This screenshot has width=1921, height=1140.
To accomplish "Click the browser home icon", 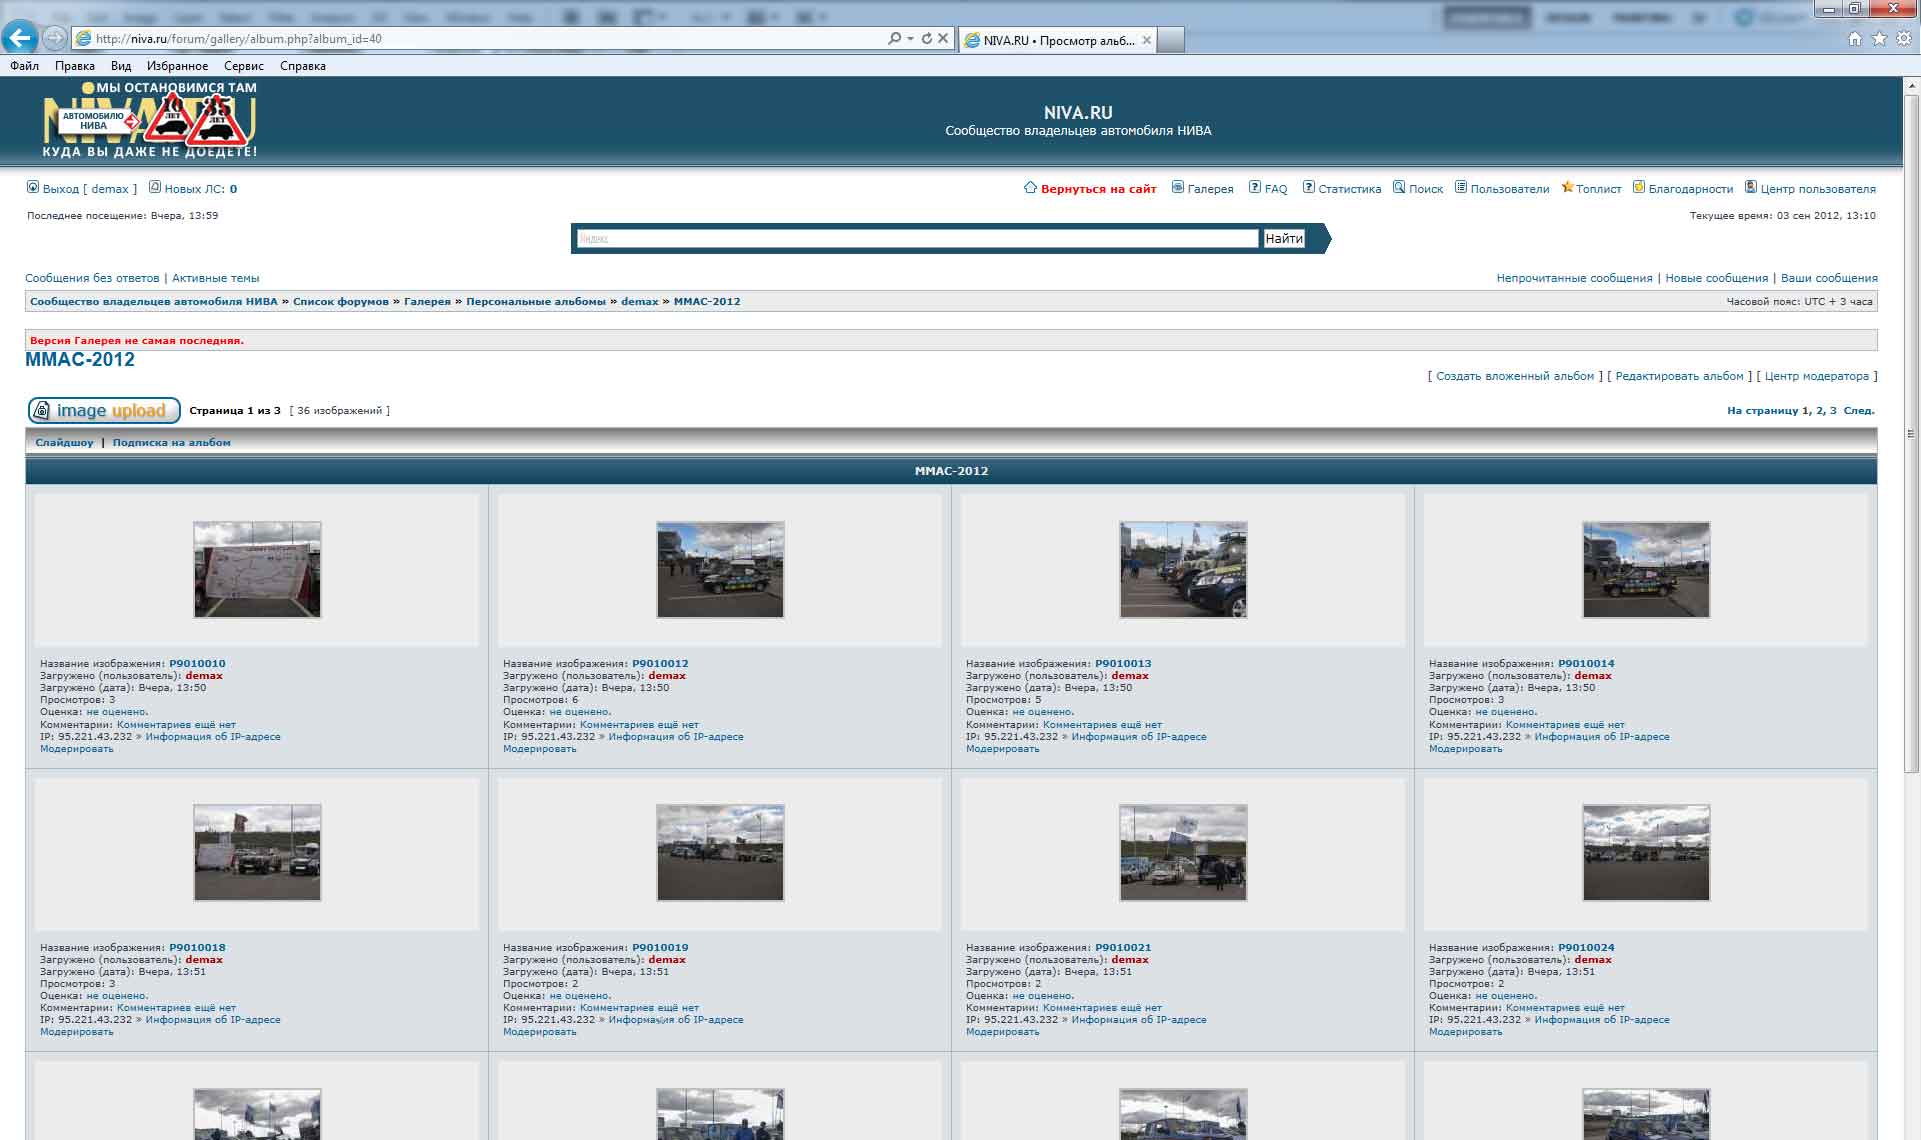I will pos(1855,38).
